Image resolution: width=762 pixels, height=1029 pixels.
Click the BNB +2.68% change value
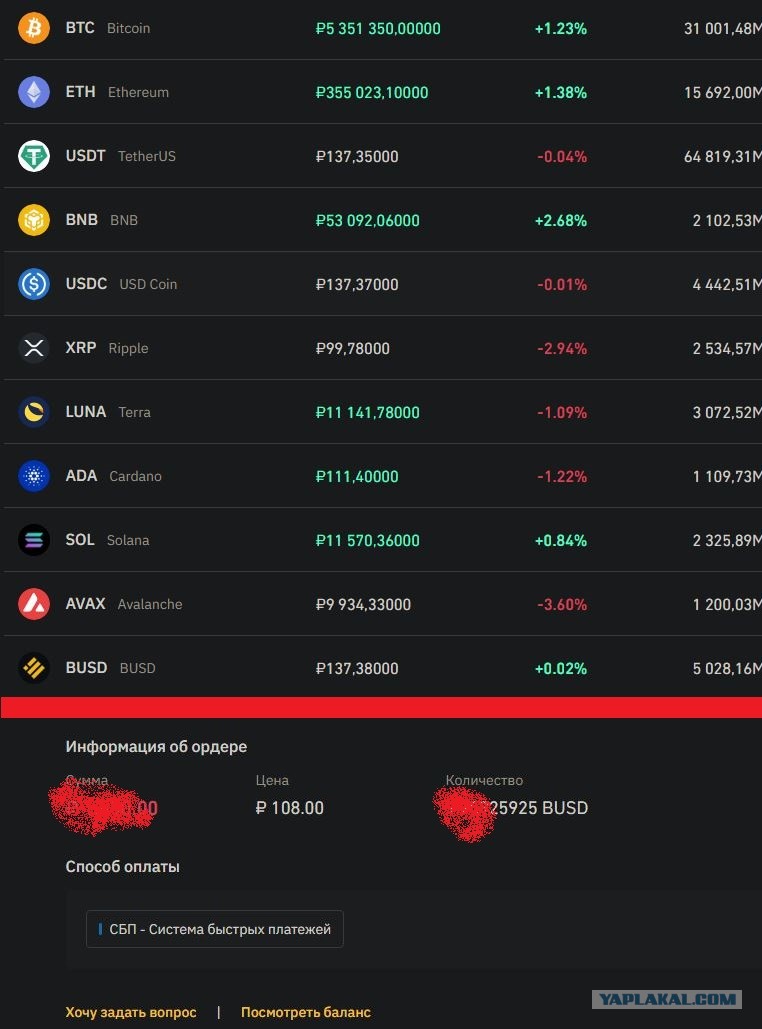tap(561, 220)
